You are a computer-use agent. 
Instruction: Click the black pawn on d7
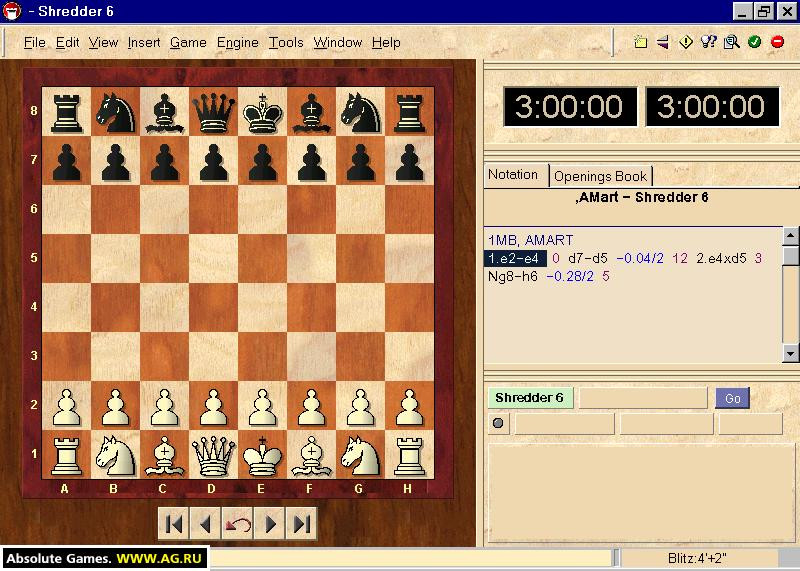pos(213,161)
